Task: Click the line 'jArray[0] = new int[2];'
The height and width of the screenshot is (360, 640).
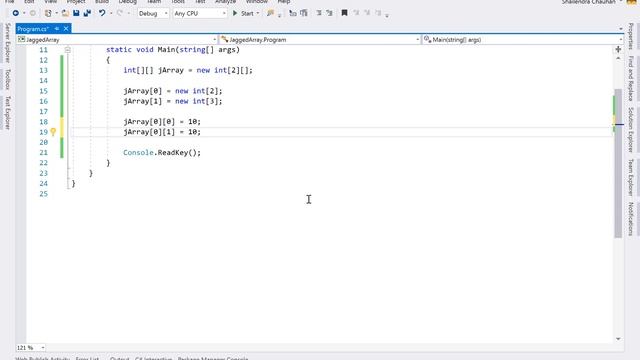Action: (x=173, y=91)
